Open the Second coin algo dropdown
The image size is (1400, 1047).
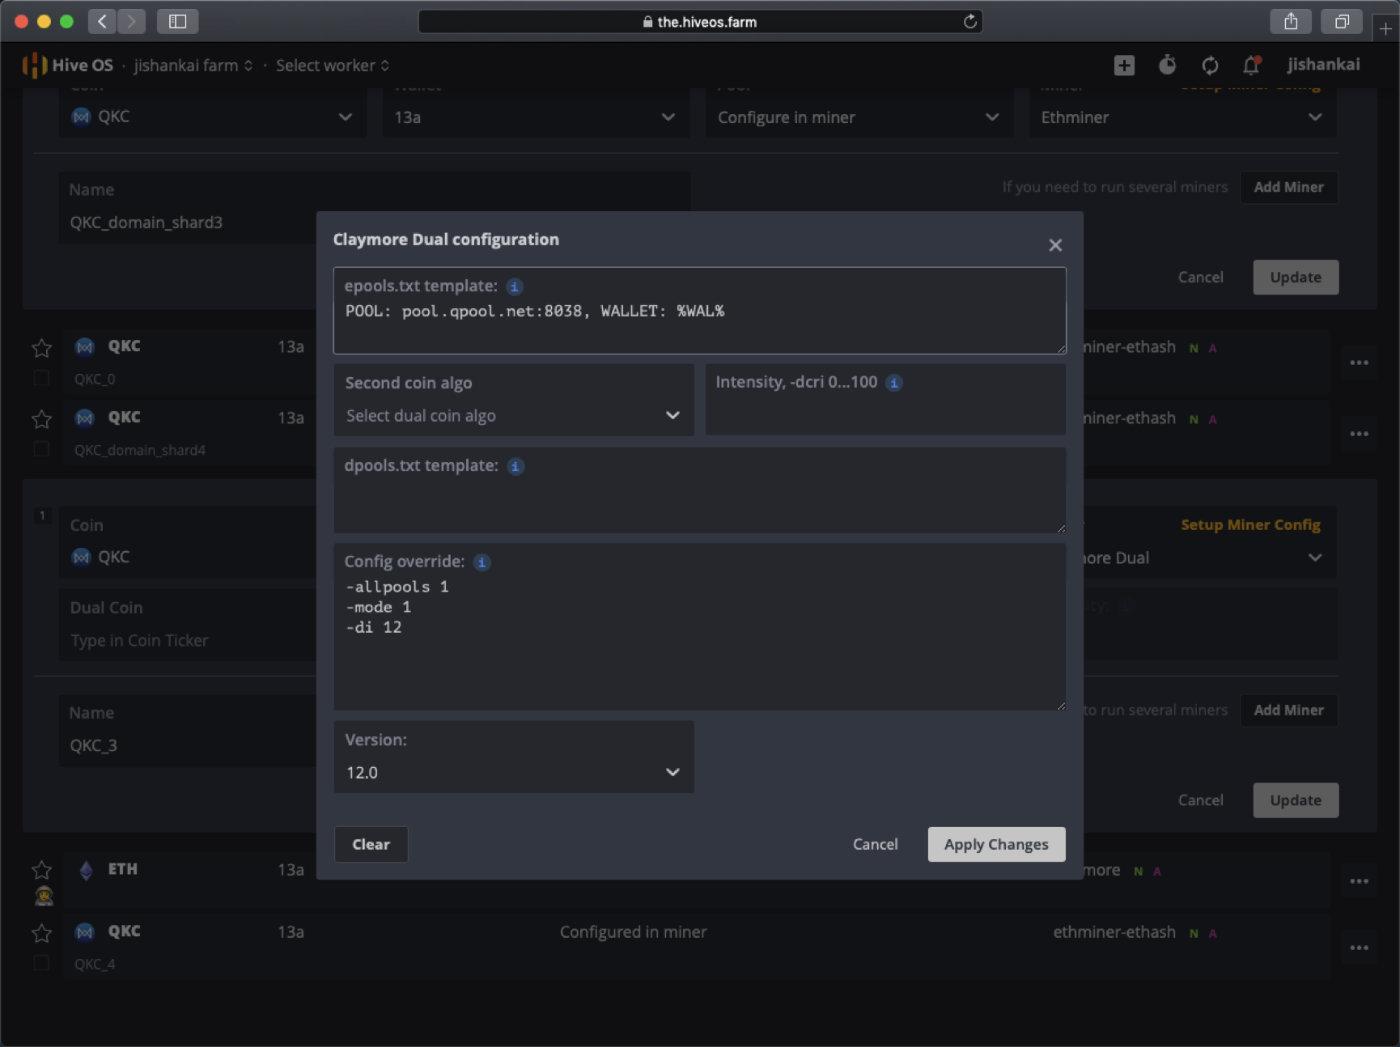pos(513,416)
